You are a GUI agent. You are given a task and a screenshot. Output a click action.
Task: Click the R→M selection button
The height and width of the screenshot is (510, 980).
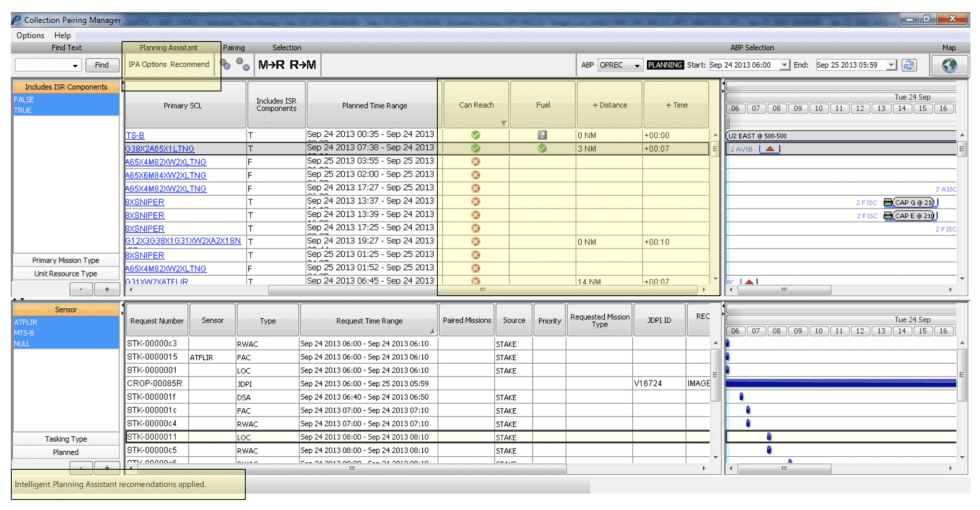[302, 65]
